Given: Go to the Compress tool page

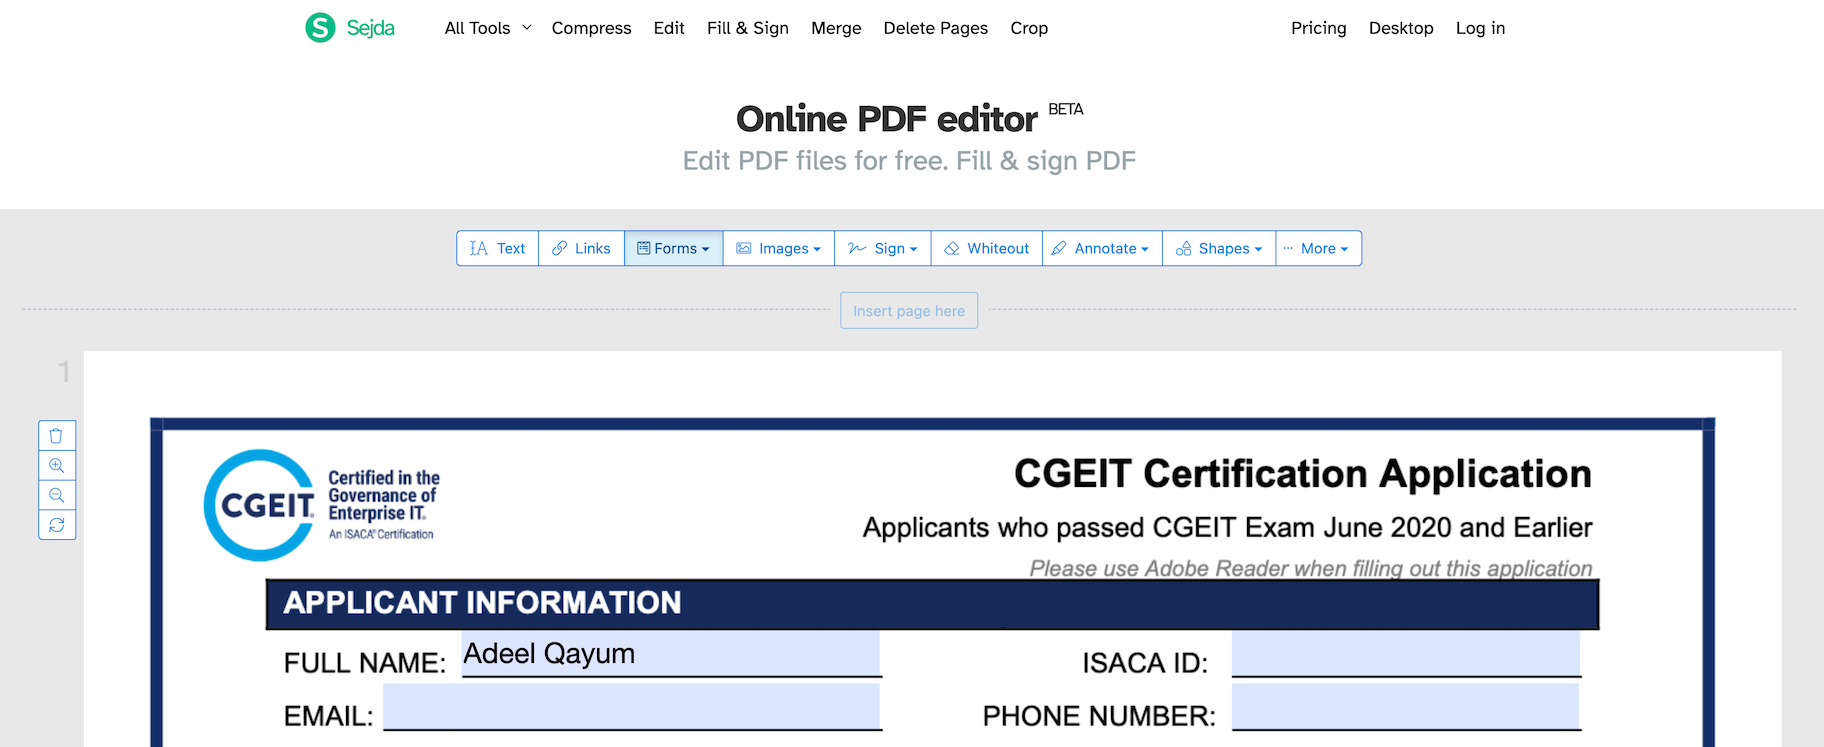Looking at the screenshot, I should (591, 28).
